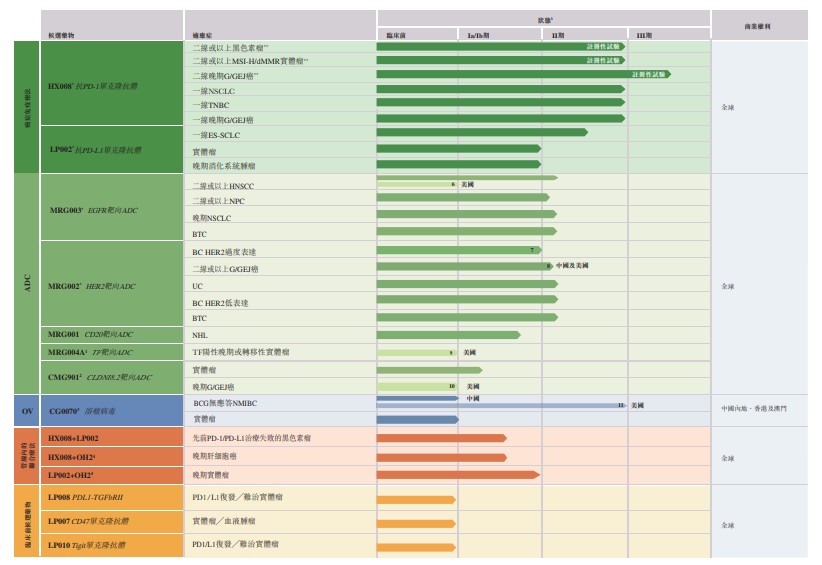Select the blue CG0070 oncolytic virus cell
Viewport: 822px width, 565px height.
coord(112,410)
